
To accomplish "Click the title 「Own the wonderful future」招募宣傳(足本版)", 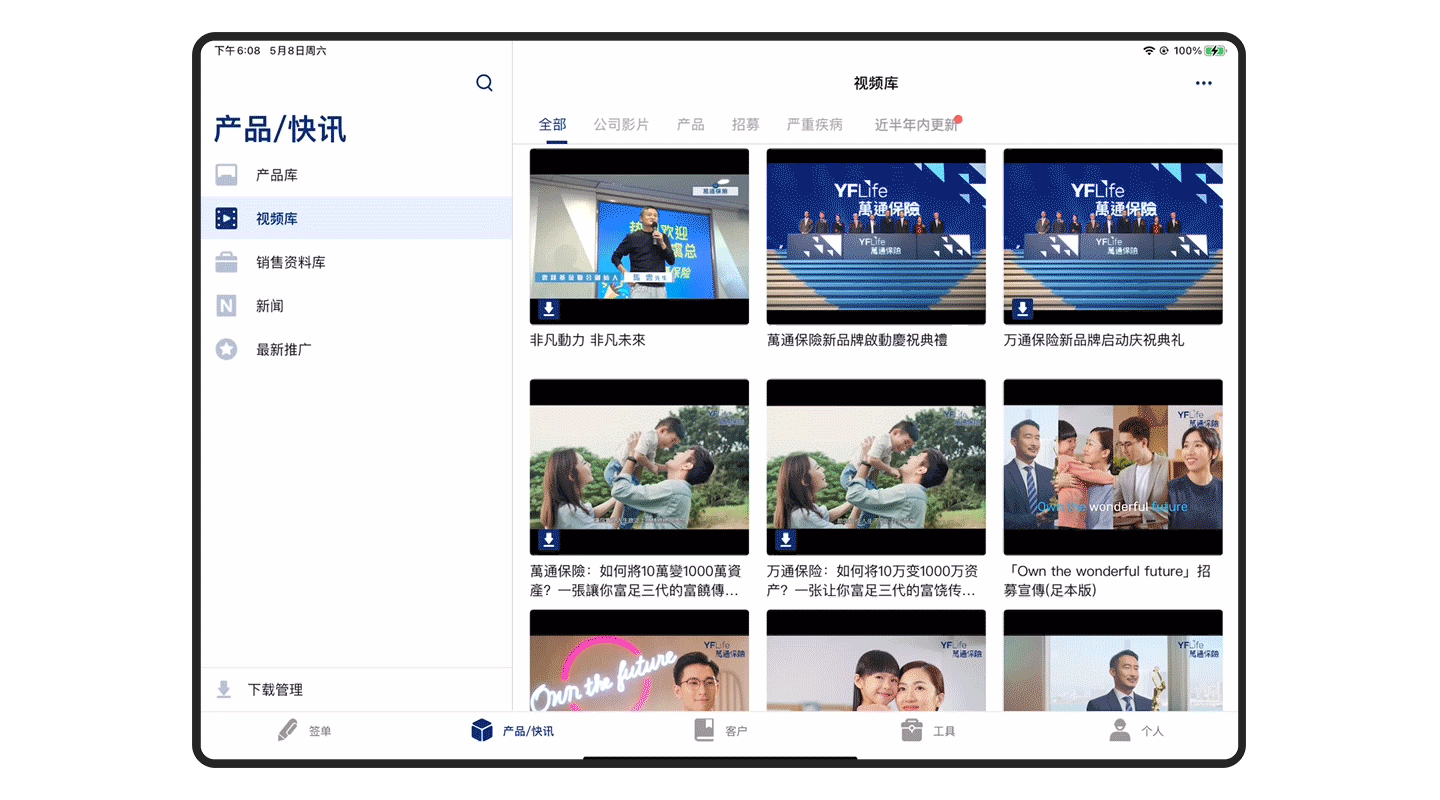I will click(1108, 581).
